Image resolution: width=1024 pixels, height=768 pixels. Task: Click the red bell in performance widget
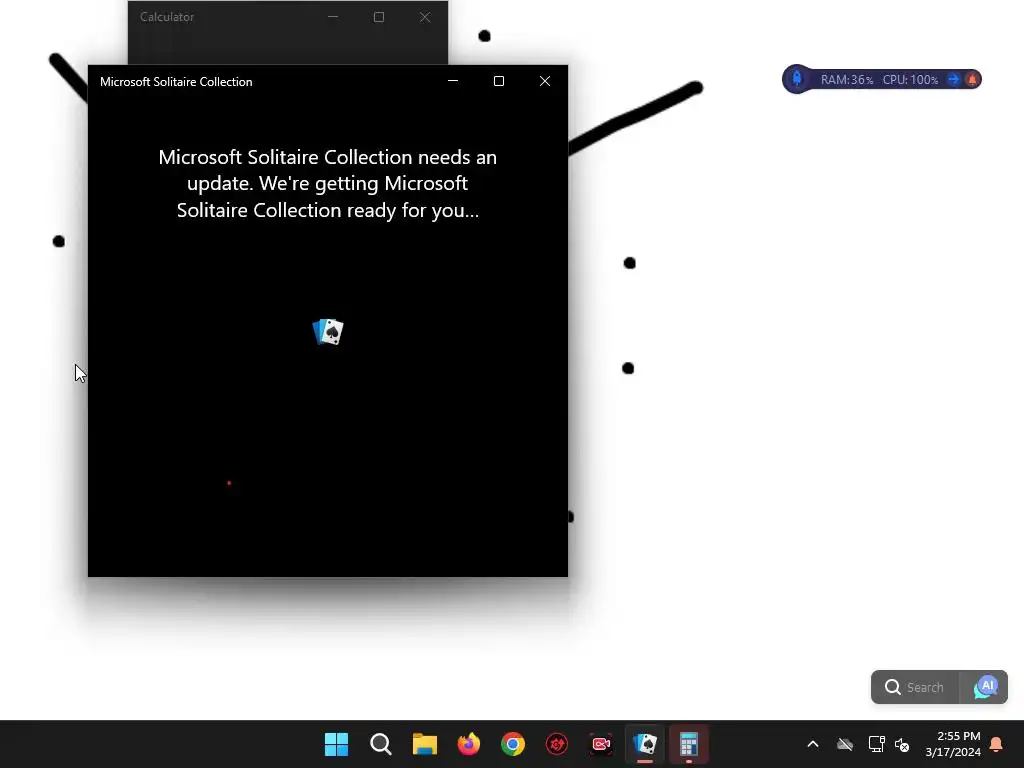coord(972,80)
